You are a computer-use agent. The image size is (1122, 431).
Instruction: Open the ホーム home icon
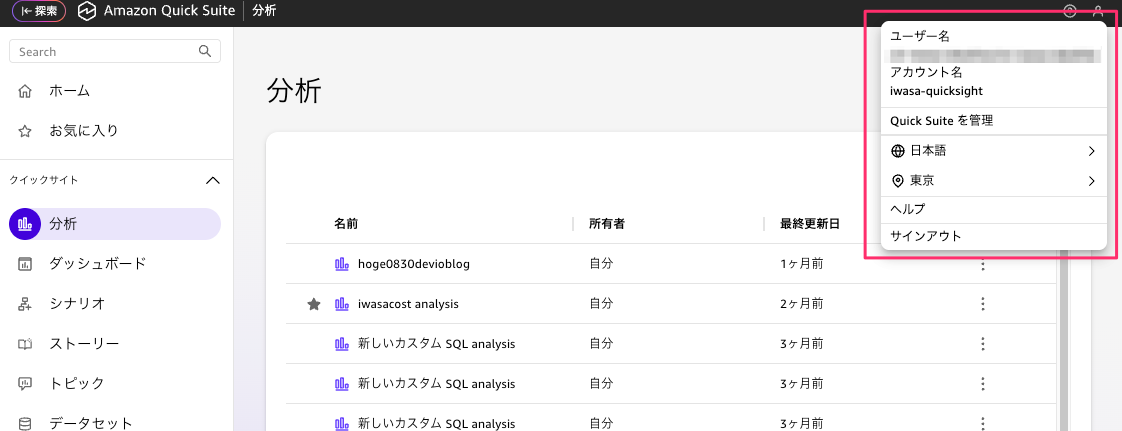pos(26,91)
